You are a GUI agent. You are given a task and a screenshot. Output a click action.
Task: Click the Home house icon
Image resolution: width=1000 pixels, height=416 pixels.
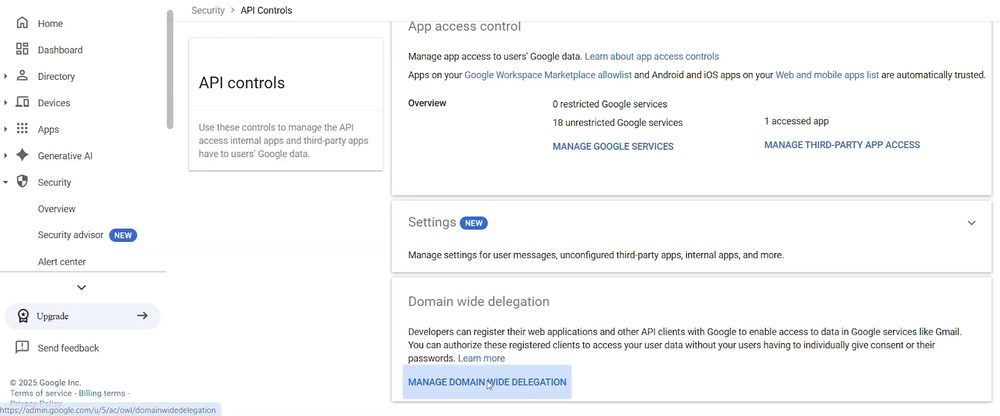22,23
